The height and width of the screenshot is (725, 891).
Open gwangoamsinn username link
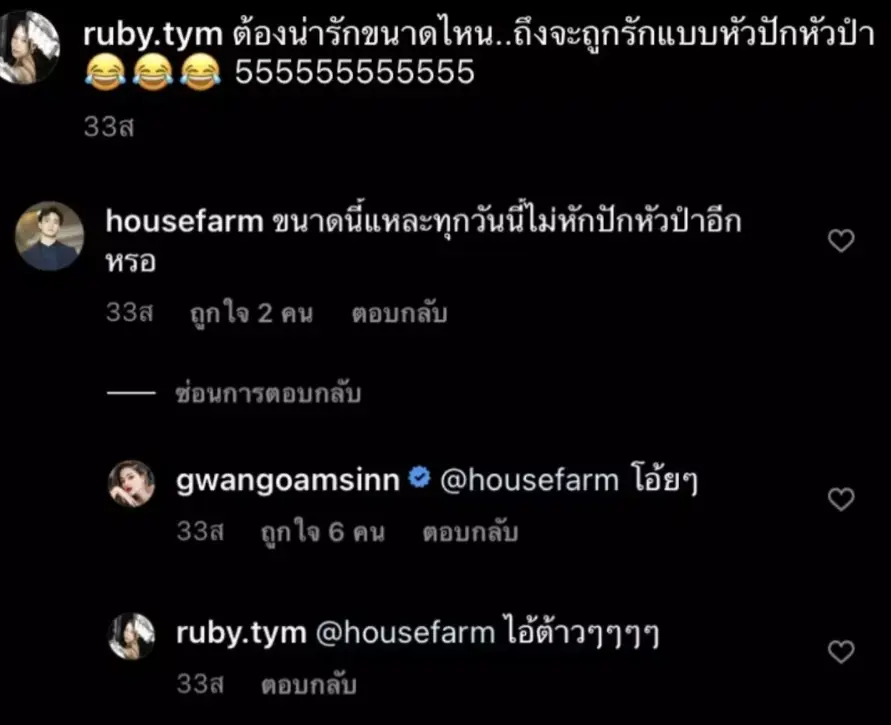click(x=288, y=481)
